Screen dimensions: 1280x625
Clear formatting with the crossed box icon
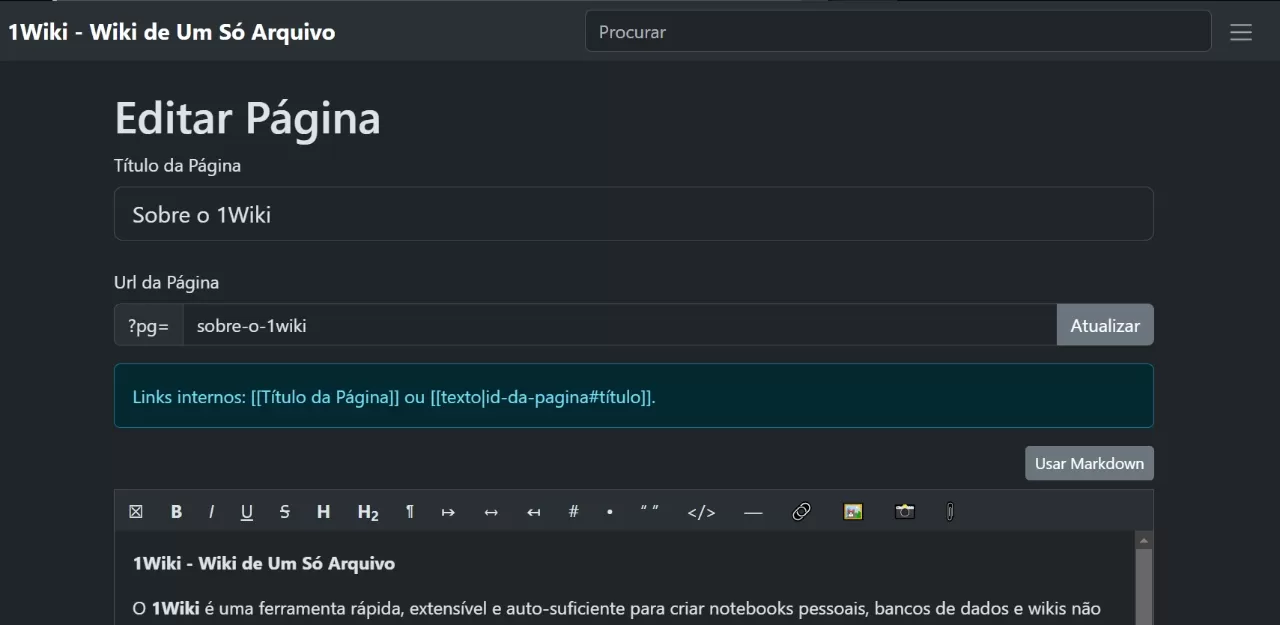(136, 512)
